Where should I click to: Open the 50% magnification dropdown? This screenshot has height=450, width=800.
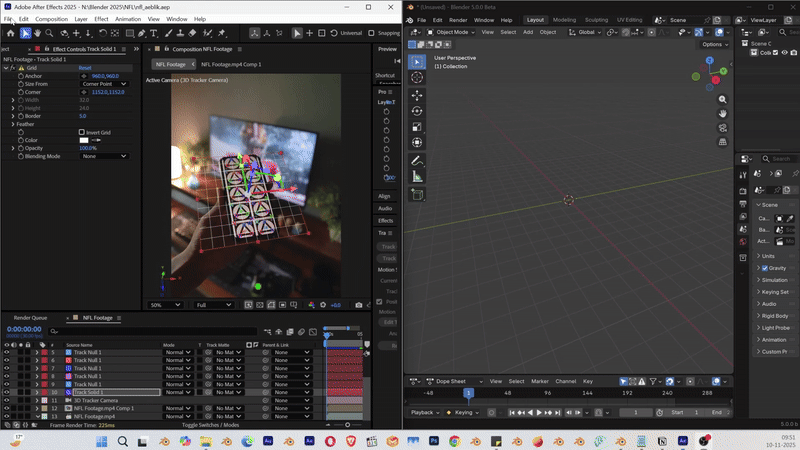point(165,305)
